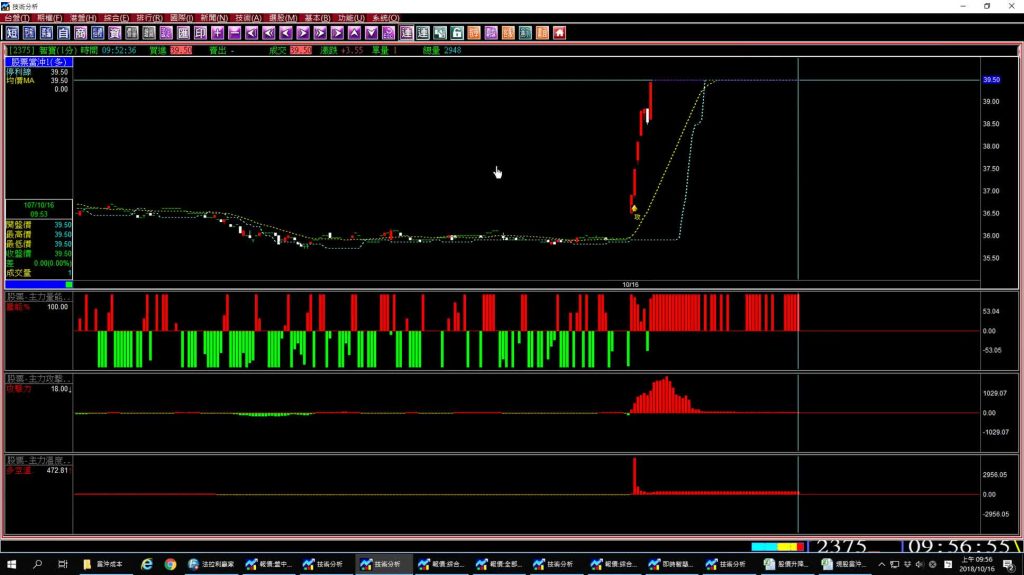This screenshot has height=575, width=1024.
Task: Click the highlighted 39.50 price axis label
Action: tap(991, 80)
